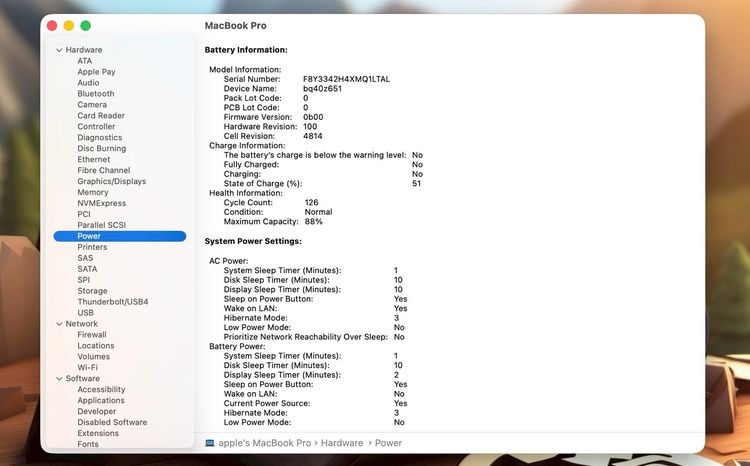750x466 pixels.
Task: Select Apple Pay in the sidebar
Action: point(96,72)
